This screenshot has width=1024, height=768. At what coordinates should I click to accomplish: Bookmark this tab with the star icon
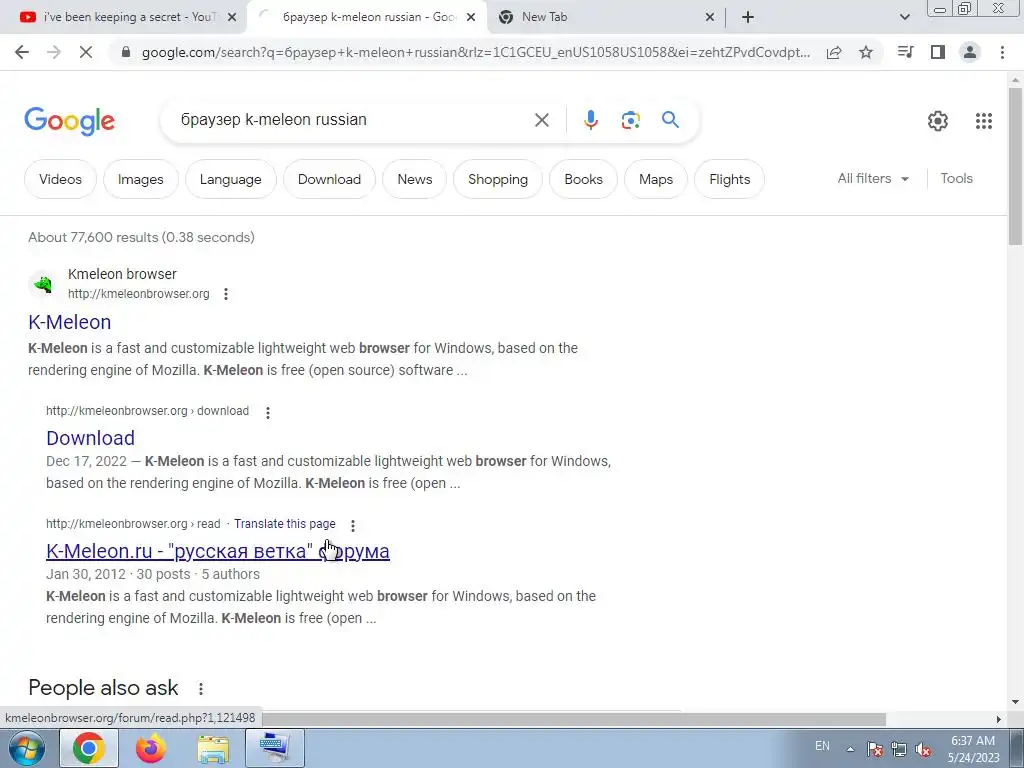866,52
